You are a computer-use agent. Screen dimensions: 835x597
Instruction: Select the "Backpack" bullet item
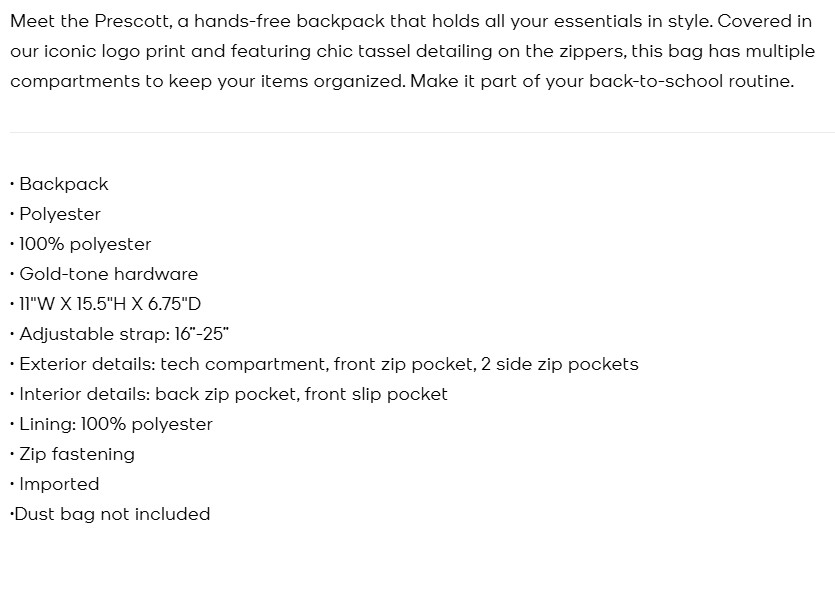(x=63, y=184)
